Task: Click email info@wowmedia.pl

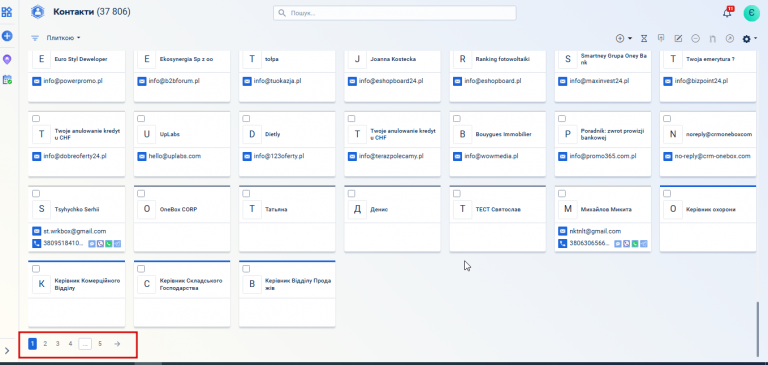Action: [491, 156]
